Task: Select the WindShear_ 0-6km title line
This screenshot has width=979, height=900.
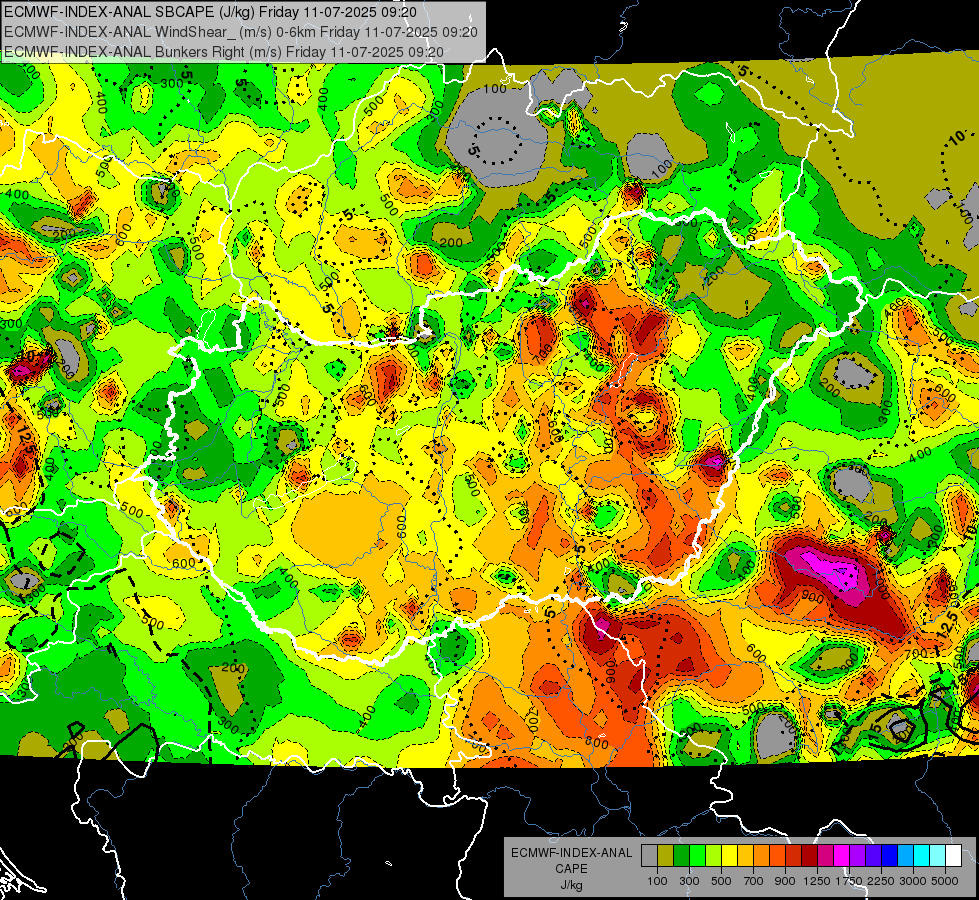Action: pos(241,32)
